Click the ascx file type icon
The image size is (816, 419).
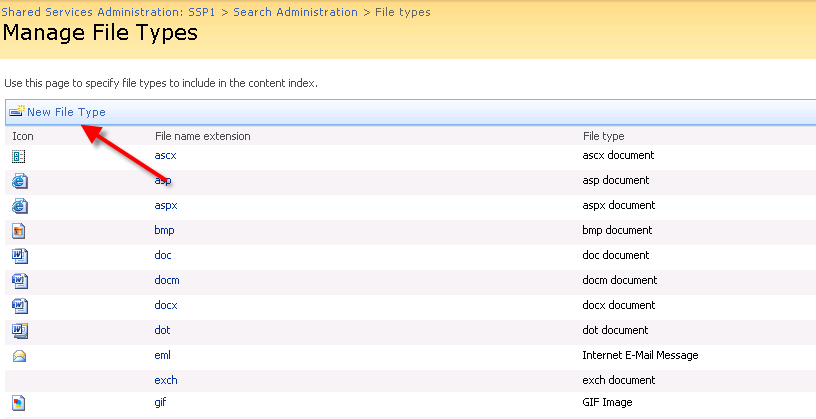click(x=19, y=156)
